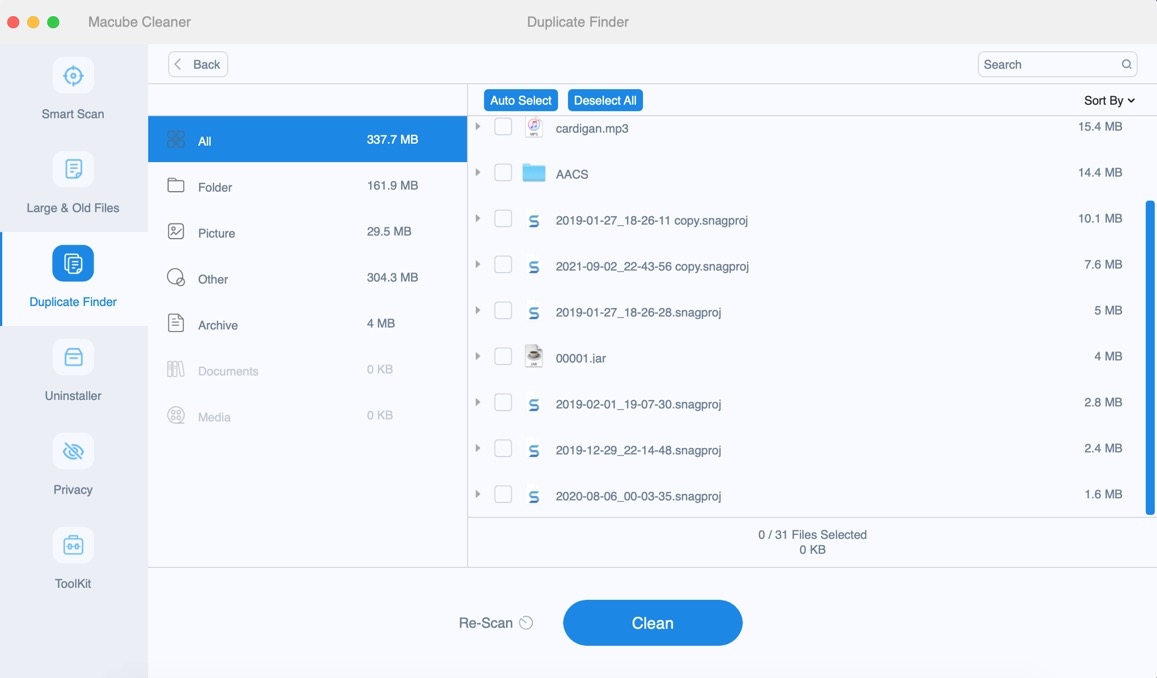Click icon of 2019-02-01_19-07-30.snagproj

point(533,404)
